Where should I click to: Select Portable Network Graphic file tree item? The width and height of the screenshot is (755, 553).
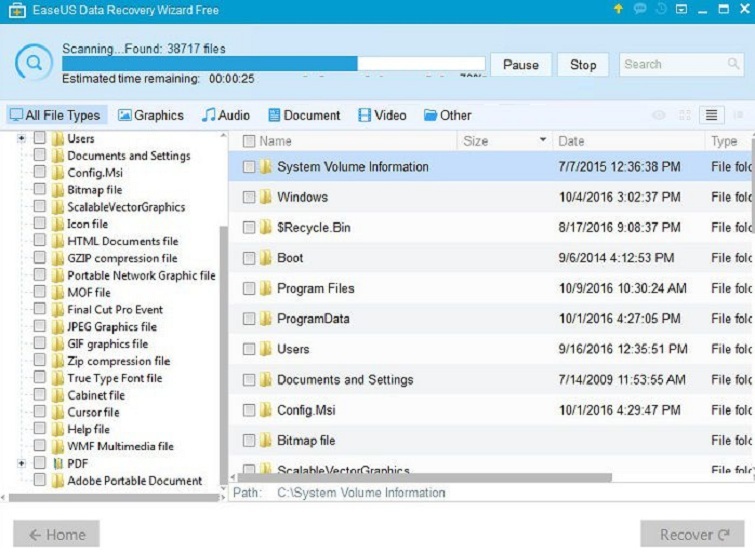coord(141,275)
